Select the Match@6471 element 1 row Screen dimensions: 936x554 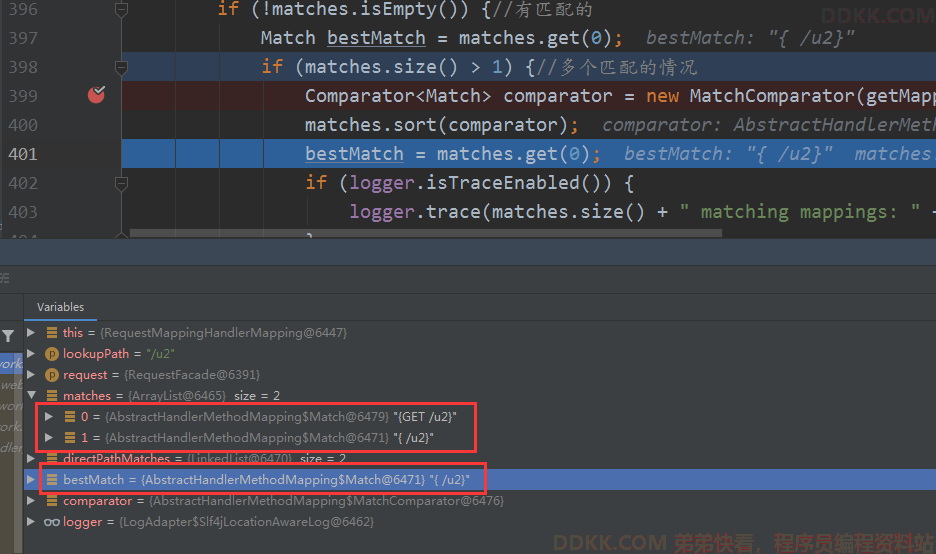pos(480,438)
